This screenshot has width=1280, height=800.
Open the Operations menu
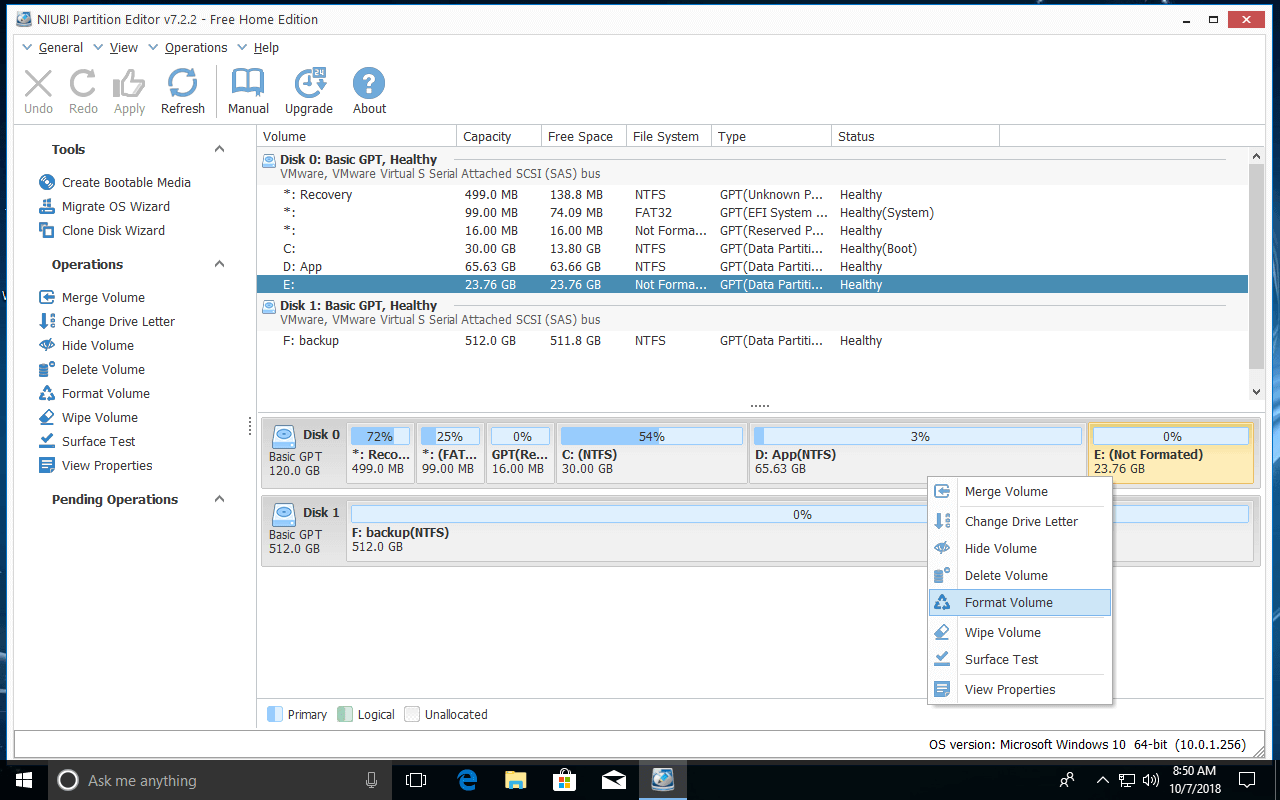(196, 47)
